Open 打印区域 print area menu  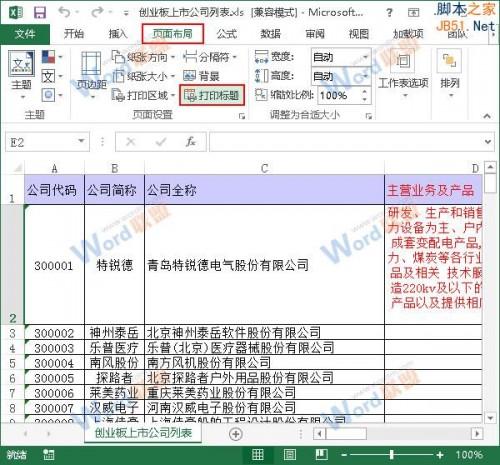143,96
